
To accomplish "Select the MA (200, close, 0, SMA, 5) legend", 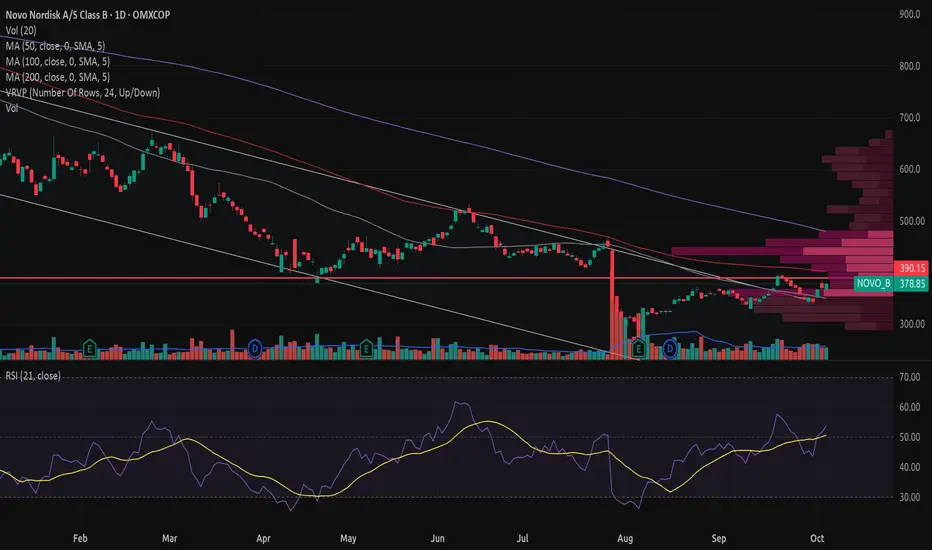I will pyautogui.click(x=58, y=77).
